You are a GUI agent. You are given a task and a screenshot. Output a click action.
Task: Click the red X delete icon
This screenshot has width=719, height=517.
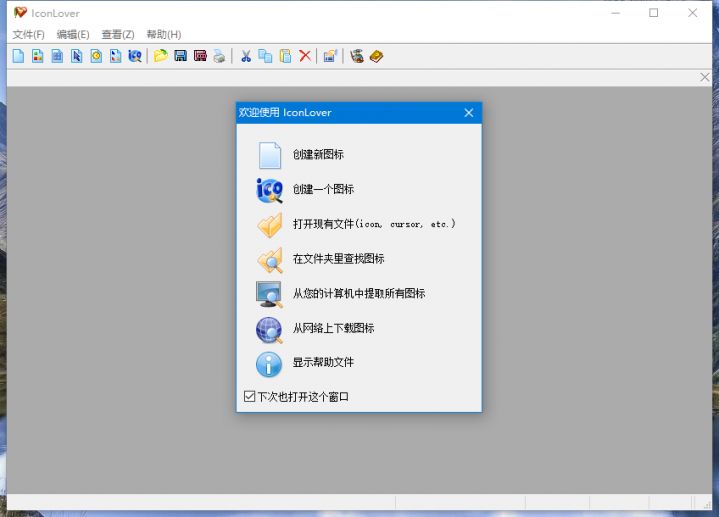(305, 56)
